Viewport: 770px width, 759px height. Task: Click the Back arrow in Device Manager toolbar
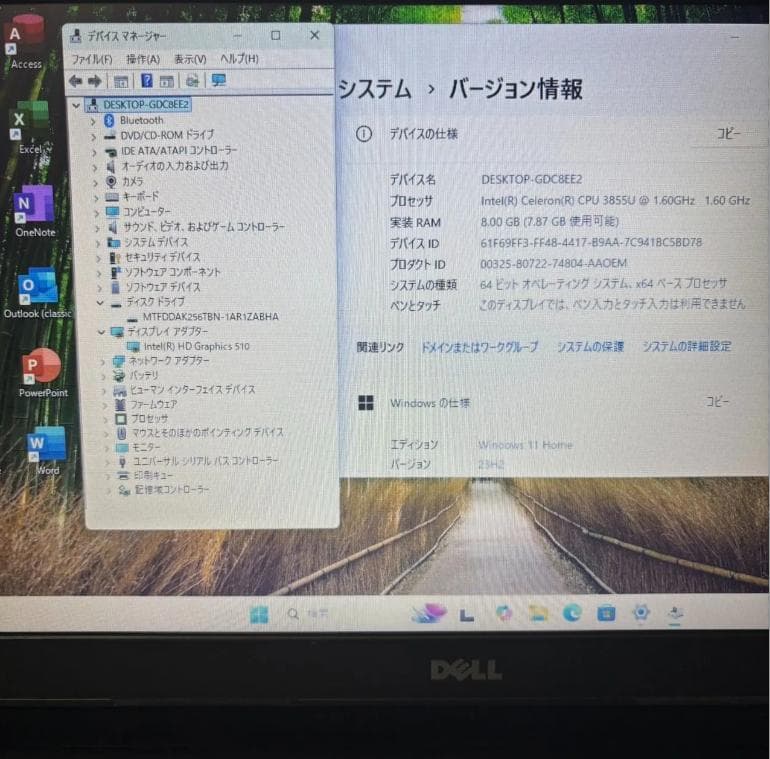75,81
